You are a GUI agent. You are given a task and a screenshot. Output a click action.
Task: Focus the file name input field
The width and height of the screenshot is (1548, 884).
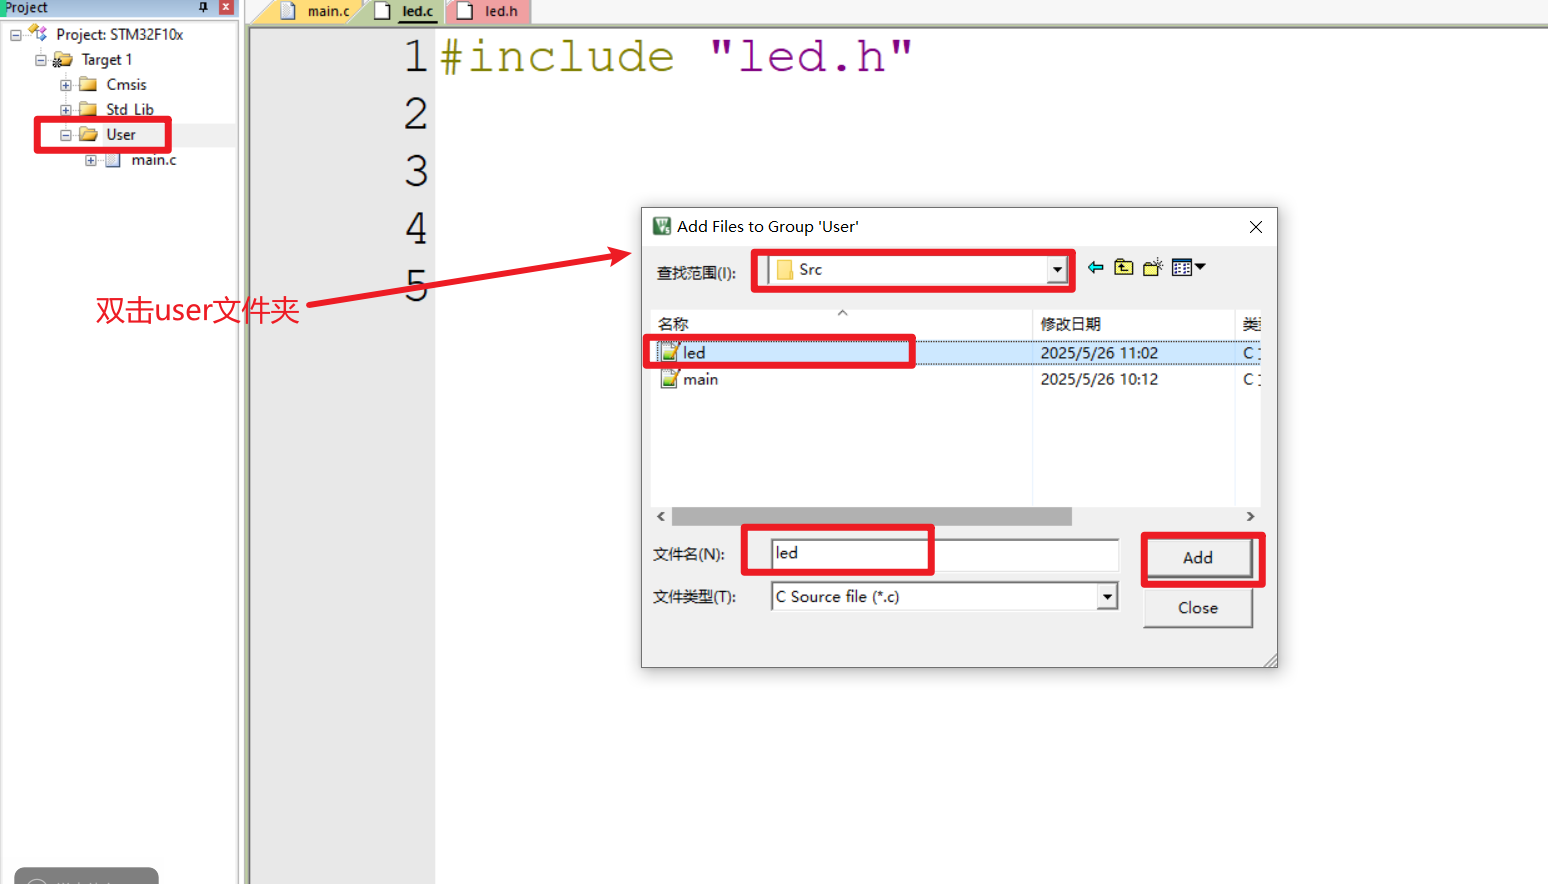click(x=945, y=554)
